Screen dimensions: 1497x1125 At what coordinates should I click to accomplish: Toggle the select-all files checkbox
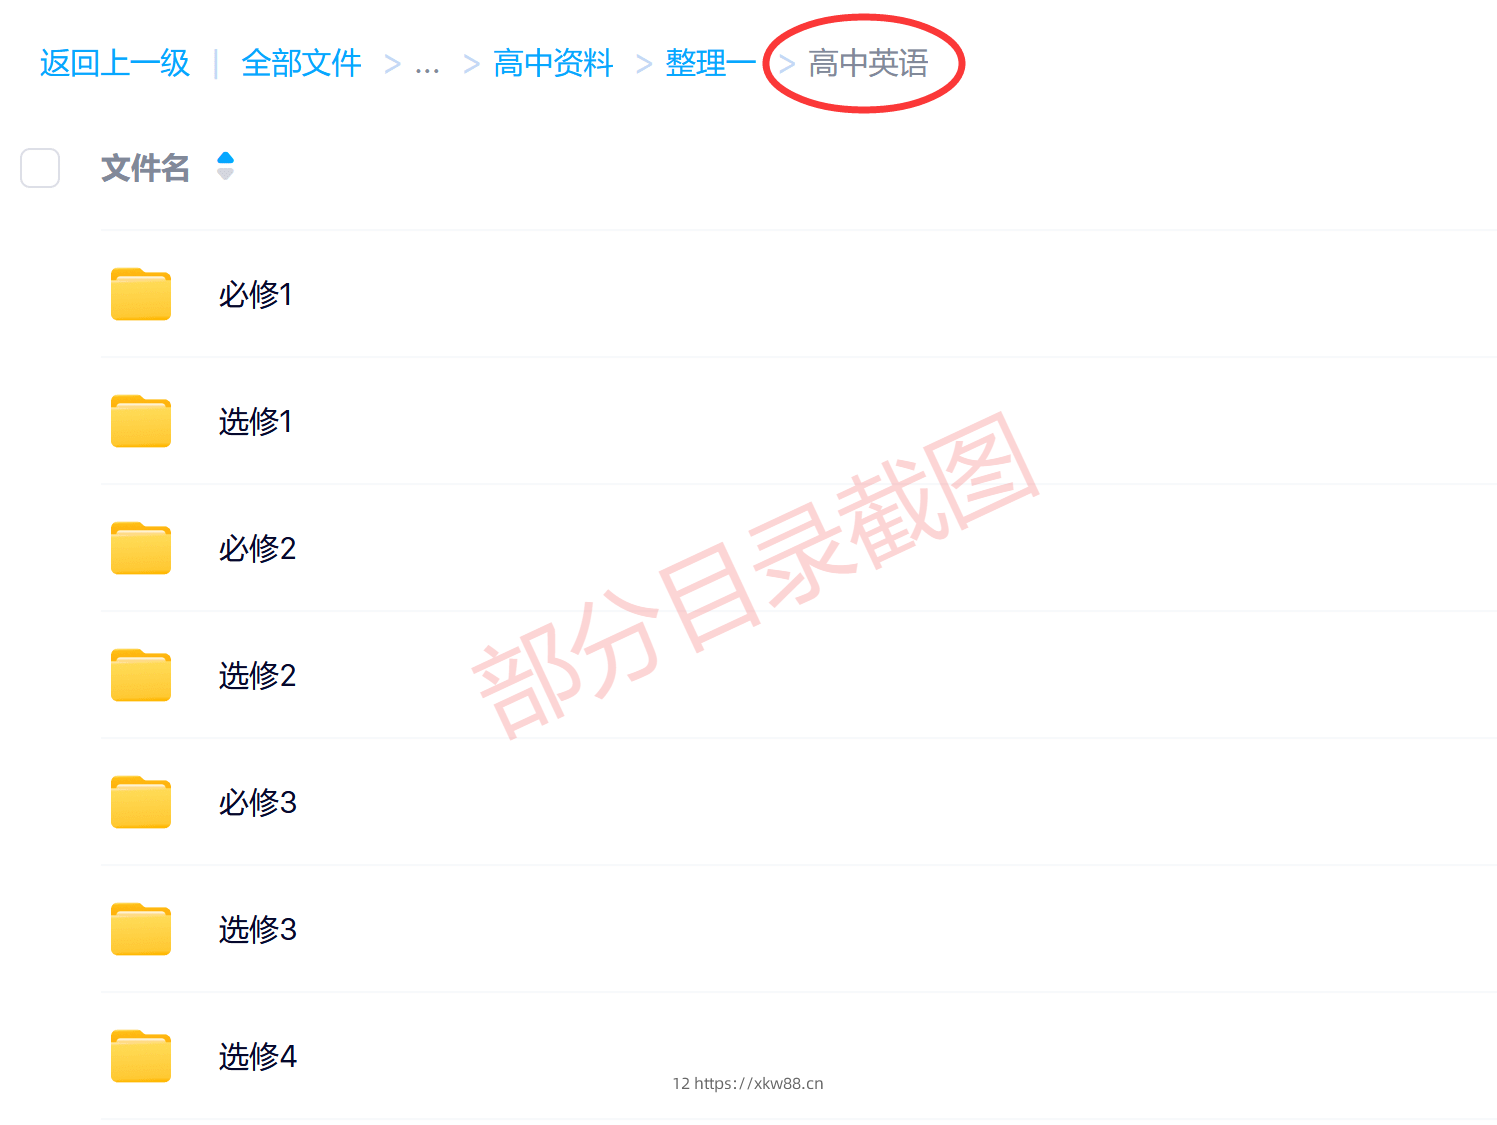(40, 168)
